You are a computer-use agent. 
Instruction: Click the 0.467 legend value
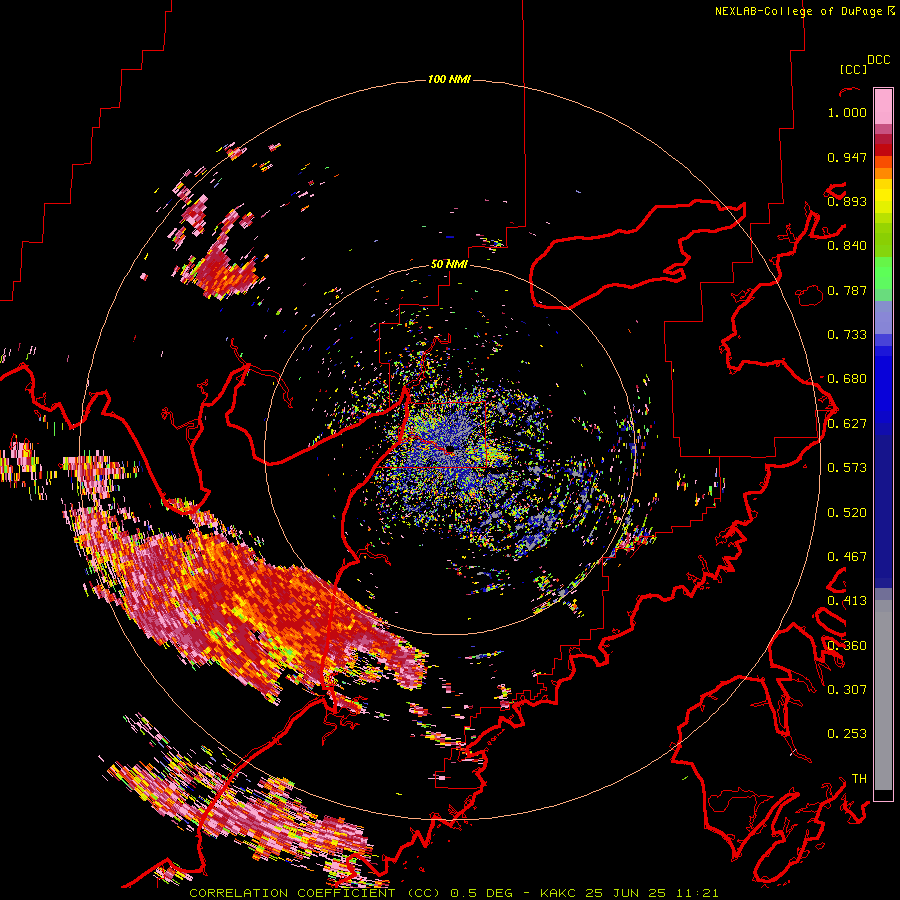click(847, 557)
